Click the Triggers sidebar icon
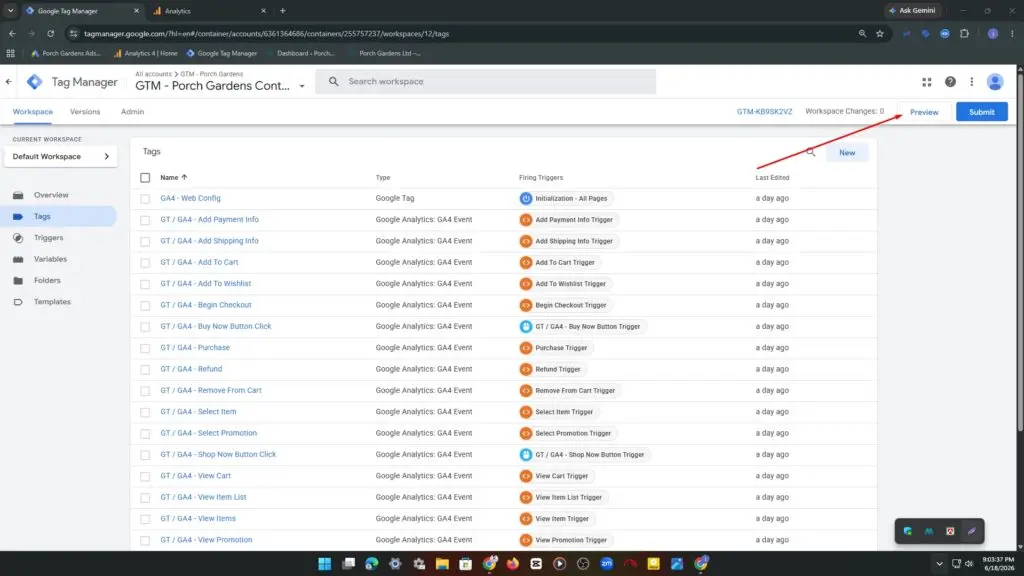Viewport: 1024px width, 576px height. pyautogui.click(x=18, y=238)
